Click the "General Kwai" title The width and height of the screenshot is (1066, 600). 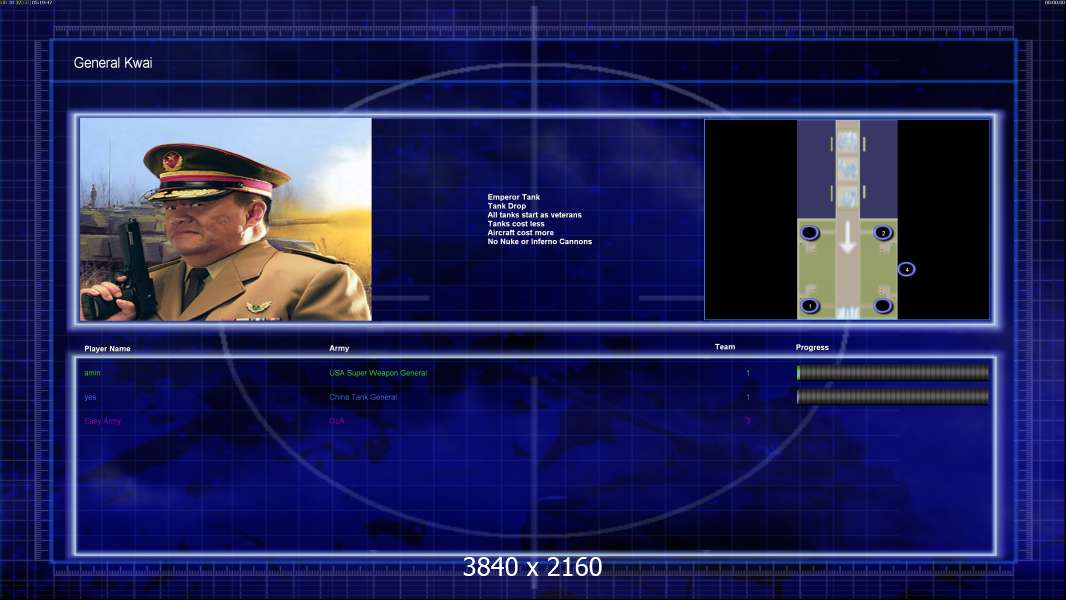pyautogui.click(x=113, y=63)
